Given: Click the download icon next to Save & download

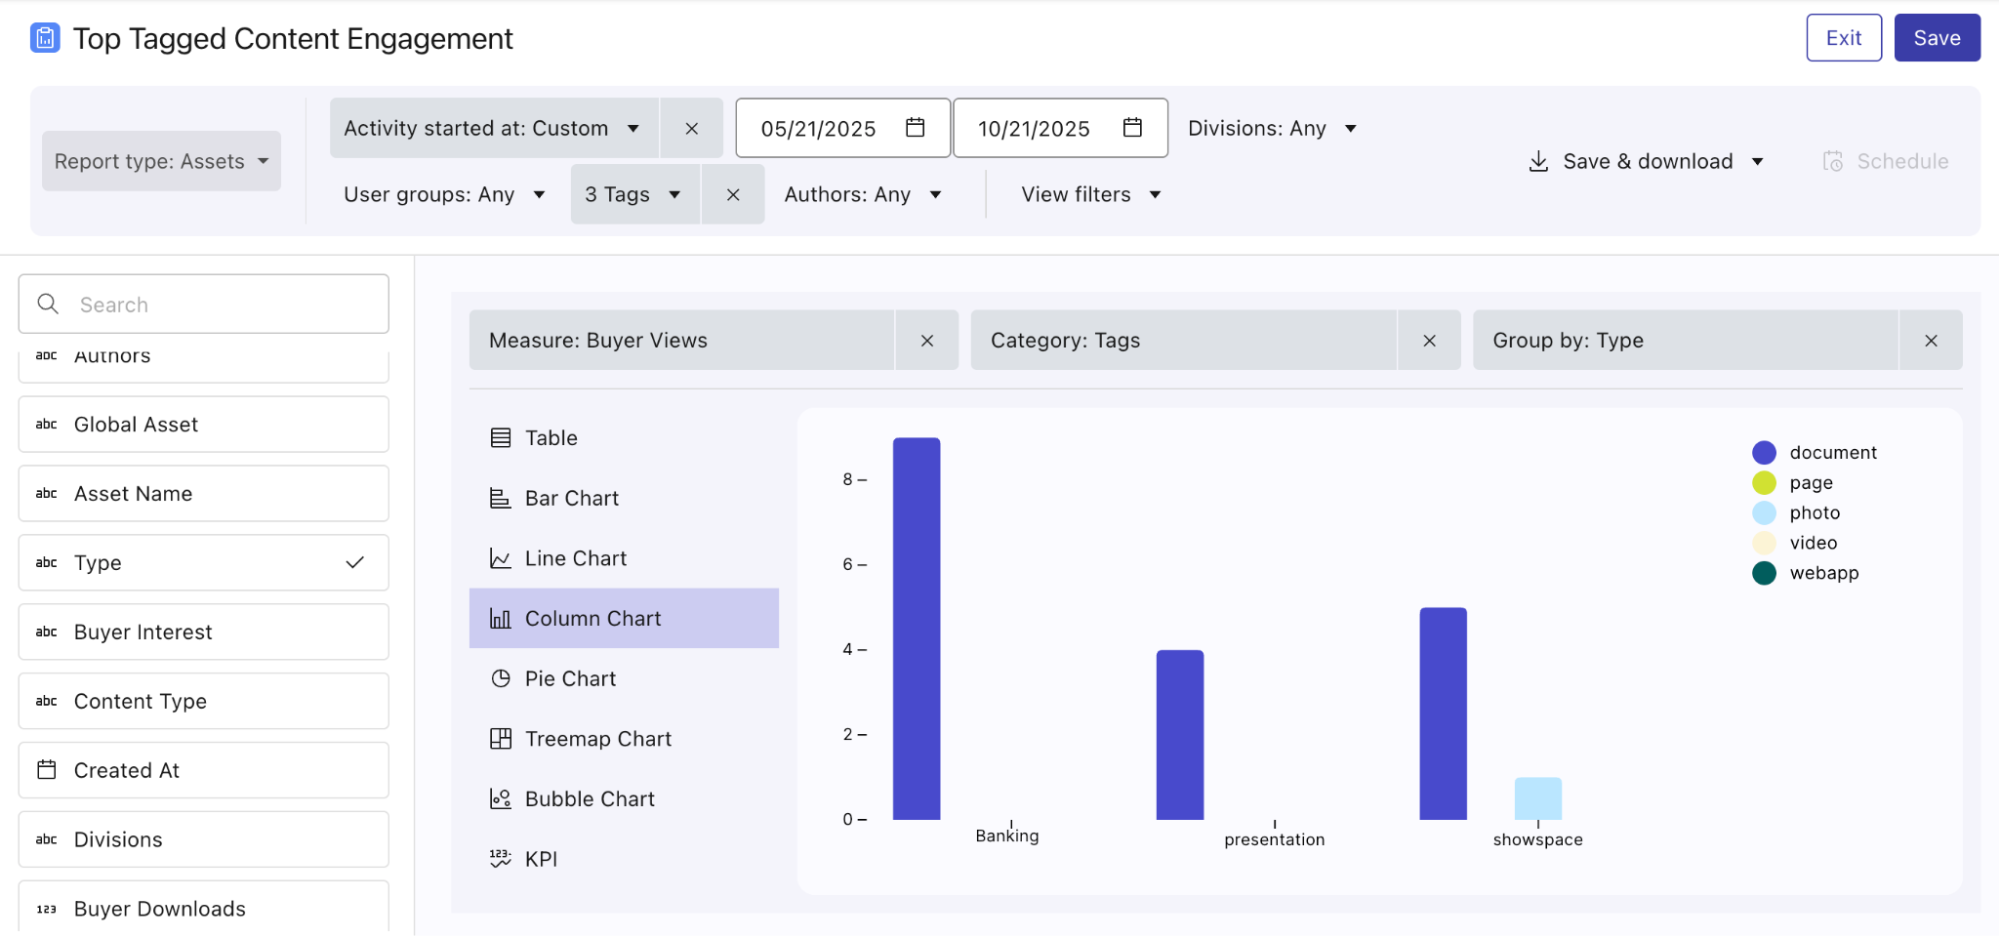Looking at the screenshot, I should point(1537,160).
